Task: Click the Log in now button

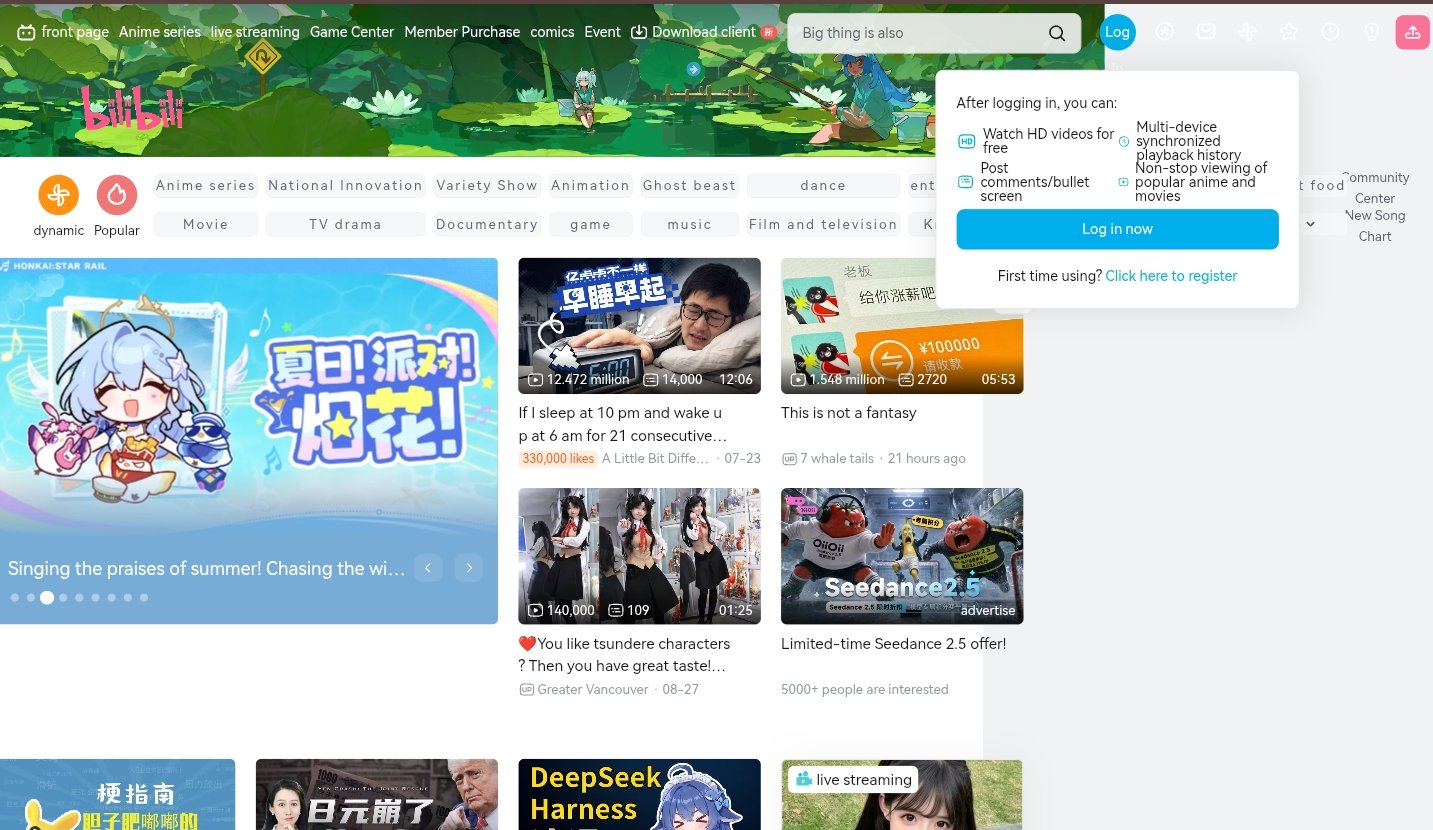Action: point(1117,229)
